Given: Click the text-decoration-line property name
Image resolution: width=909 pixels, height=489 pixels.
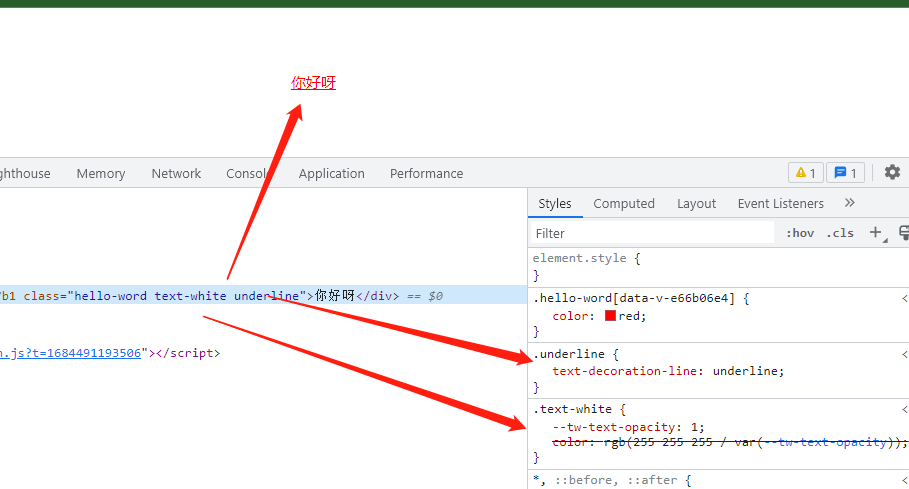Looking at the screenshot, I should tap(624, 371).
